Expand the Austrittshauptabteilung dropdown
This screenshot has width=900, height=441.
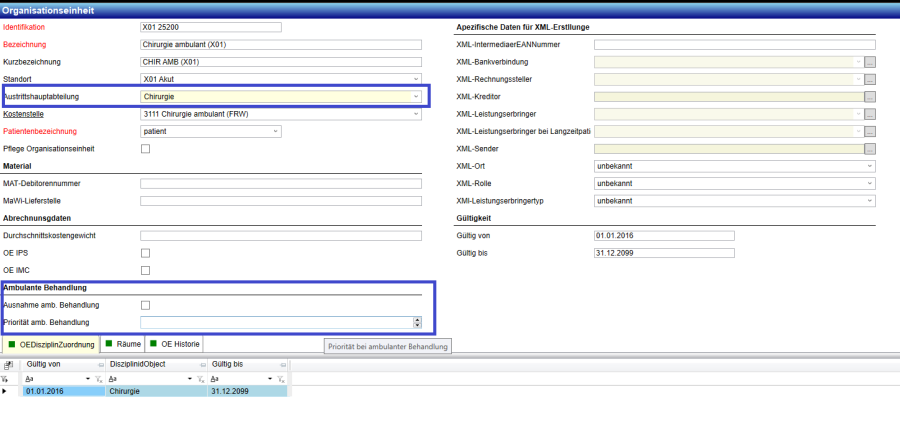[x=416, y=97]
